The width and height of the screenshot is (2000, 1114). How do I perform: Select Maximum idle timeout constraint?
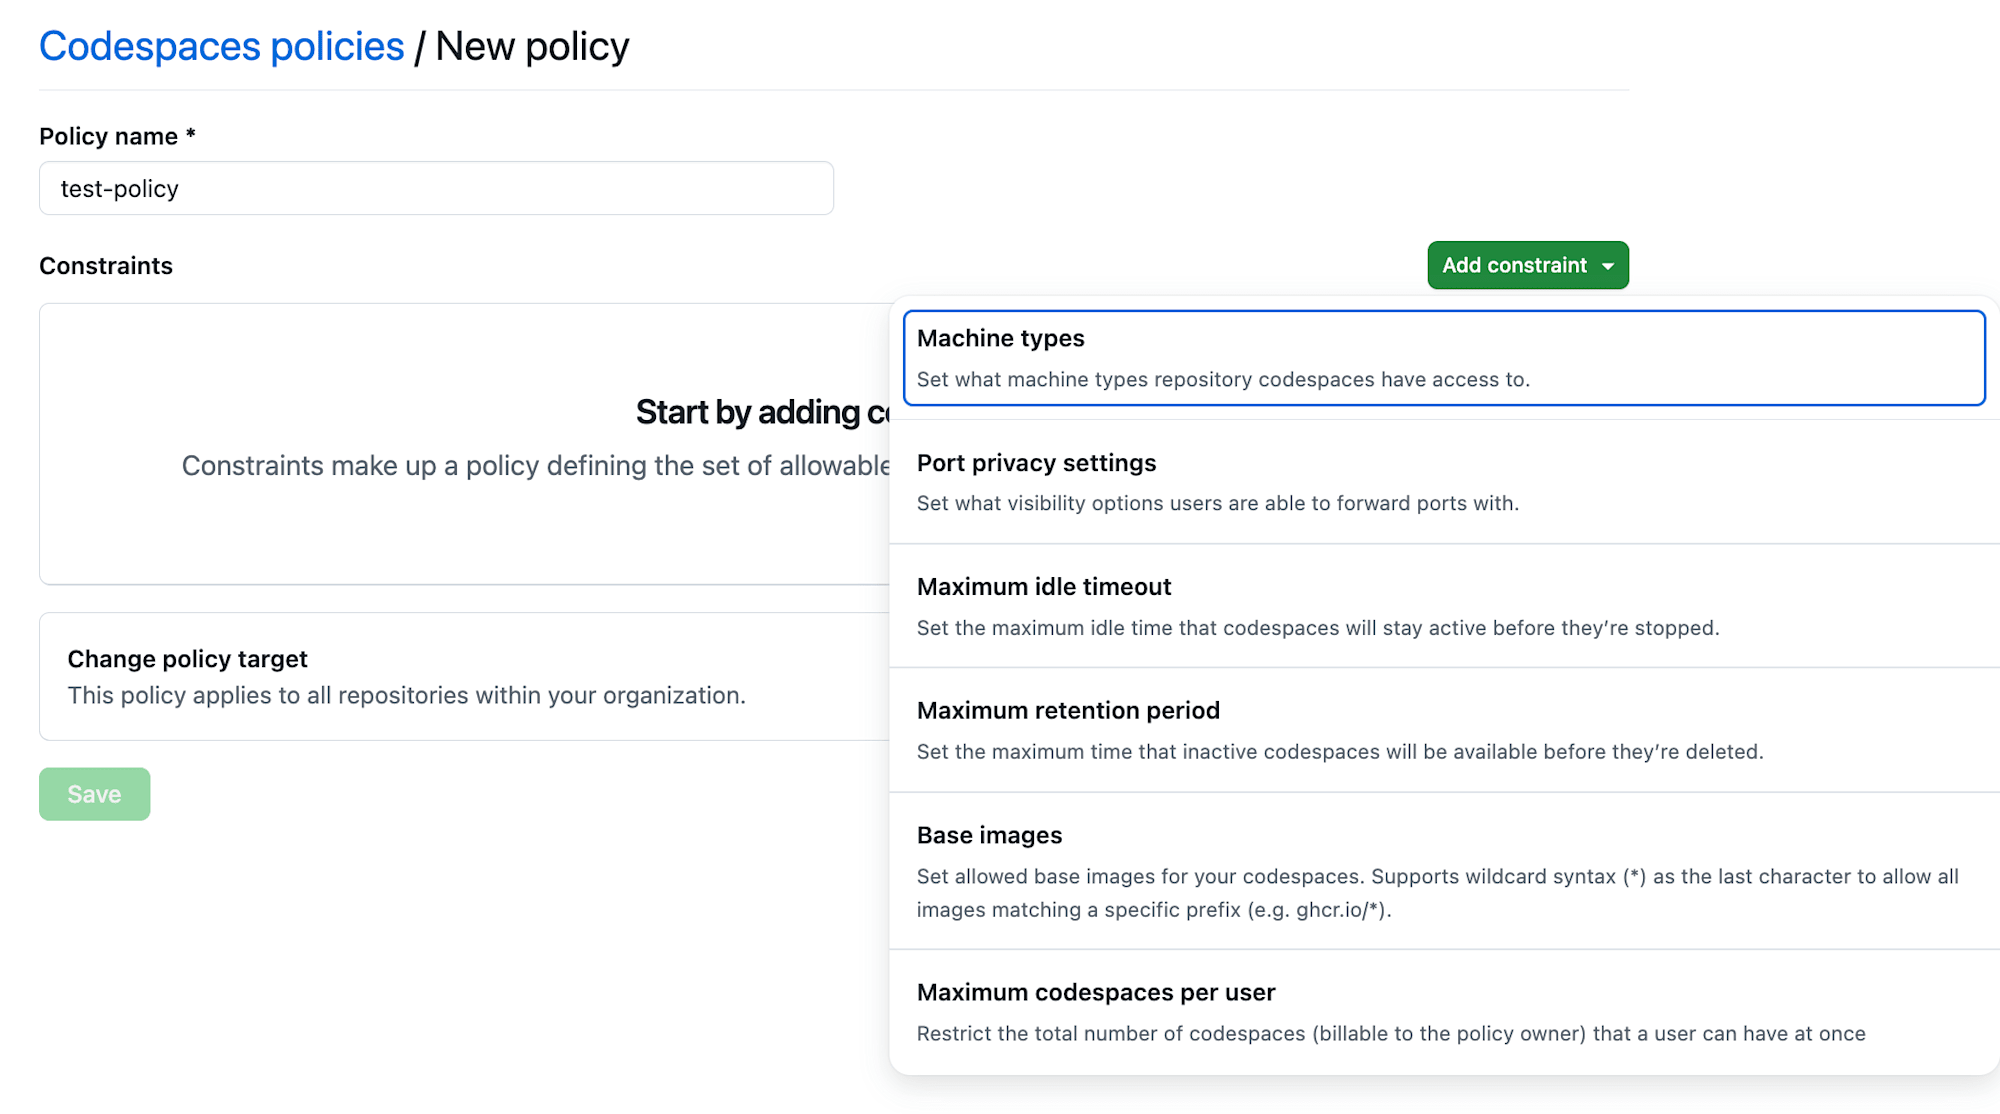point(1444,606)
